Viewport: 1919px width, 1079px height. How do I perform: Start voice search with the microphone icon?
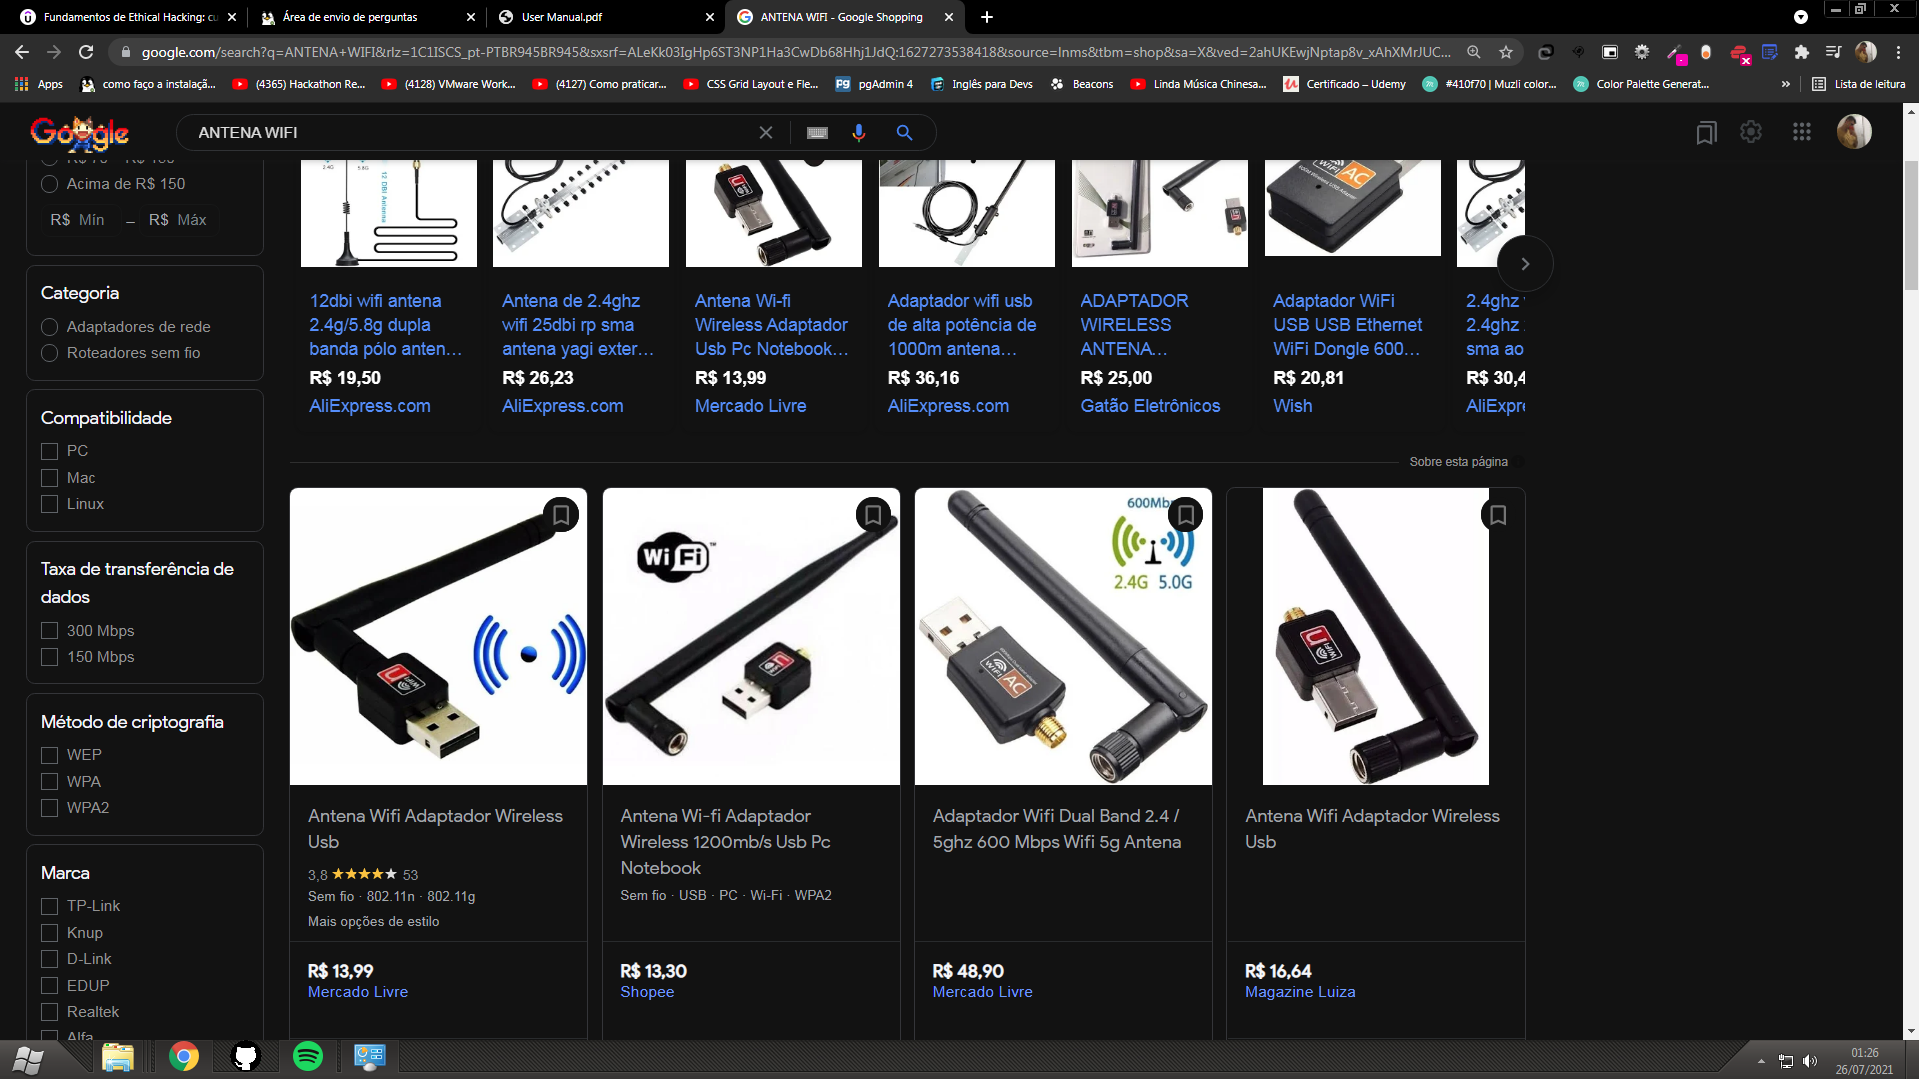pos(858,132)
